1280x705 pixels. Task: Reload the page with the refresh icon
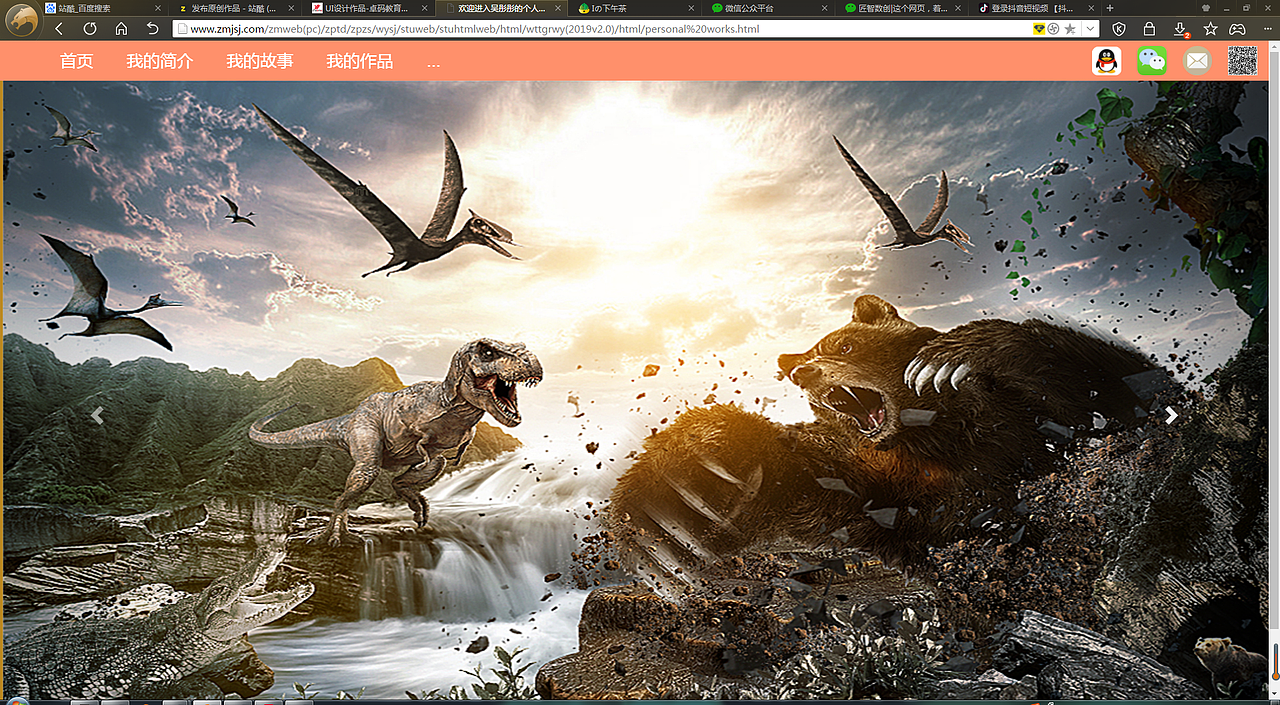point(90,29)
